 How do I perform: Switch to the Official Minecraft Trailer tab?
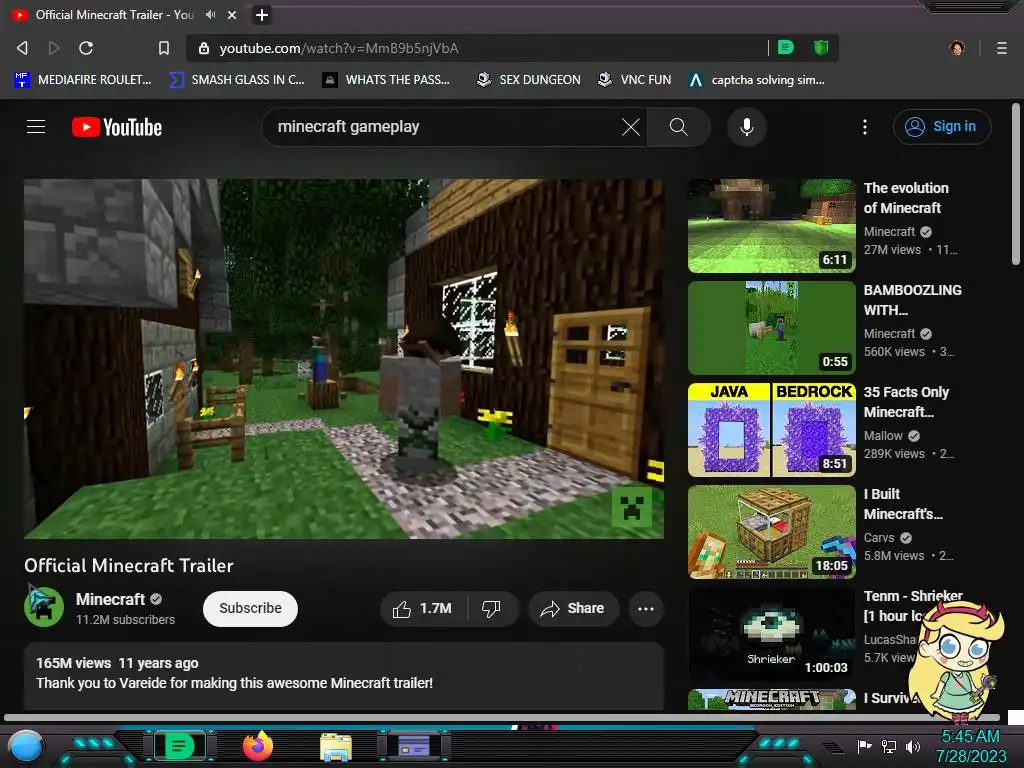[114, 14]
